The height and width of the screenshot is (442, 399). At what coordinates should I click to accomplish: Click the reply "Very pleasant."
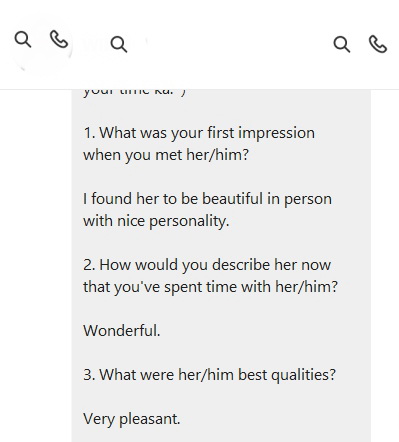click(132, 419)
